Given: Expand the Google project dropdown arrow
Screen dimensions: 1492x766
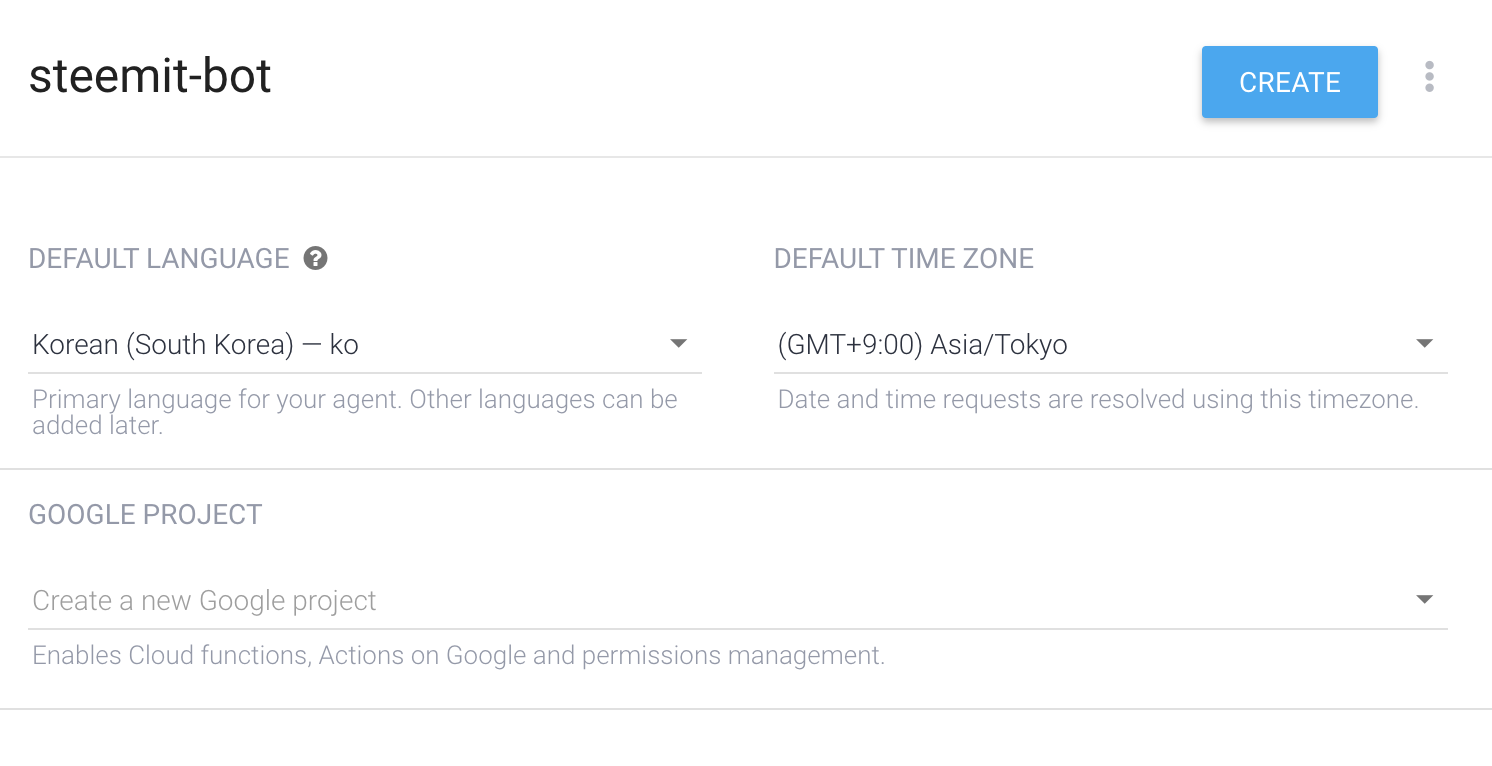Looking at the screenshot, I should (x=1424, y=600).
